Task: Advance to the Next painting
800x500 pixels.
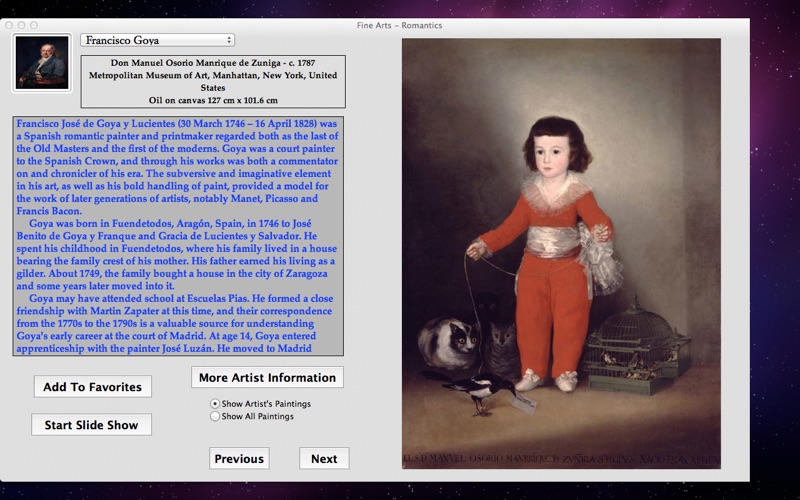Action: 324,458
